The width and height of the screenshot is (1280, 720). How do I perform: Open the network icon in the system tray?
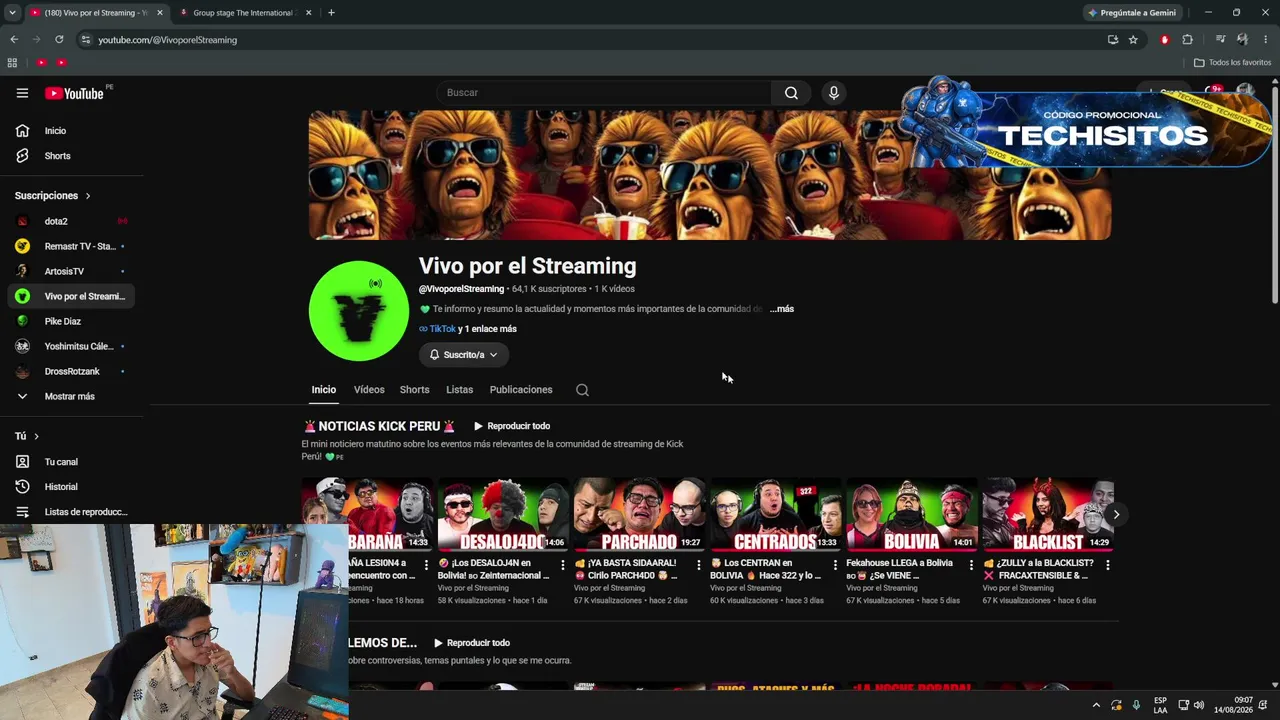point(1183,705)
